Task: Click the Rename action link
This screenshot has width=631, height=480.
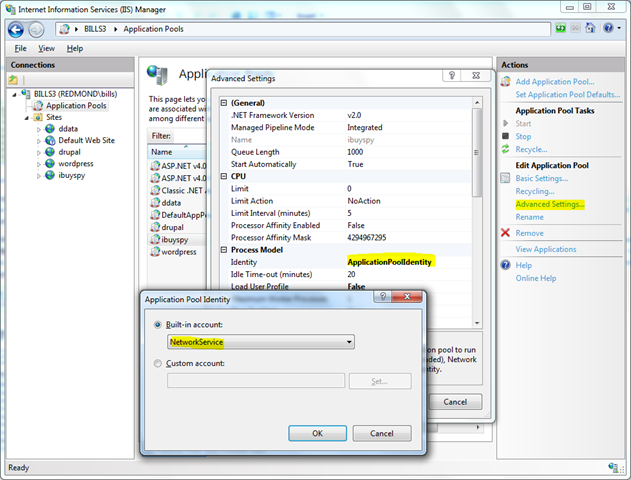Action: coord(530,217)
